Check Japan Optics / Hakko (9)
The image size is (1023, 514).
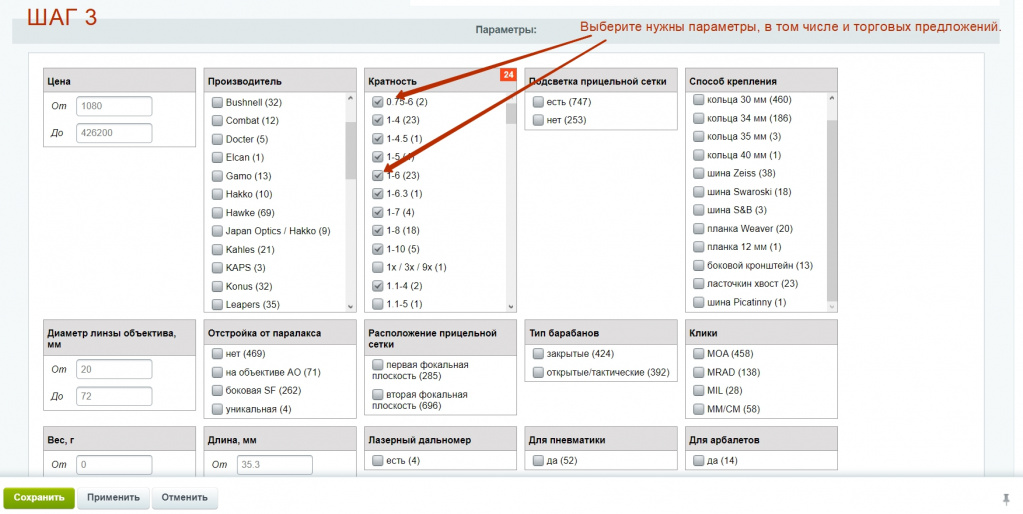click(x=217, y=231)
